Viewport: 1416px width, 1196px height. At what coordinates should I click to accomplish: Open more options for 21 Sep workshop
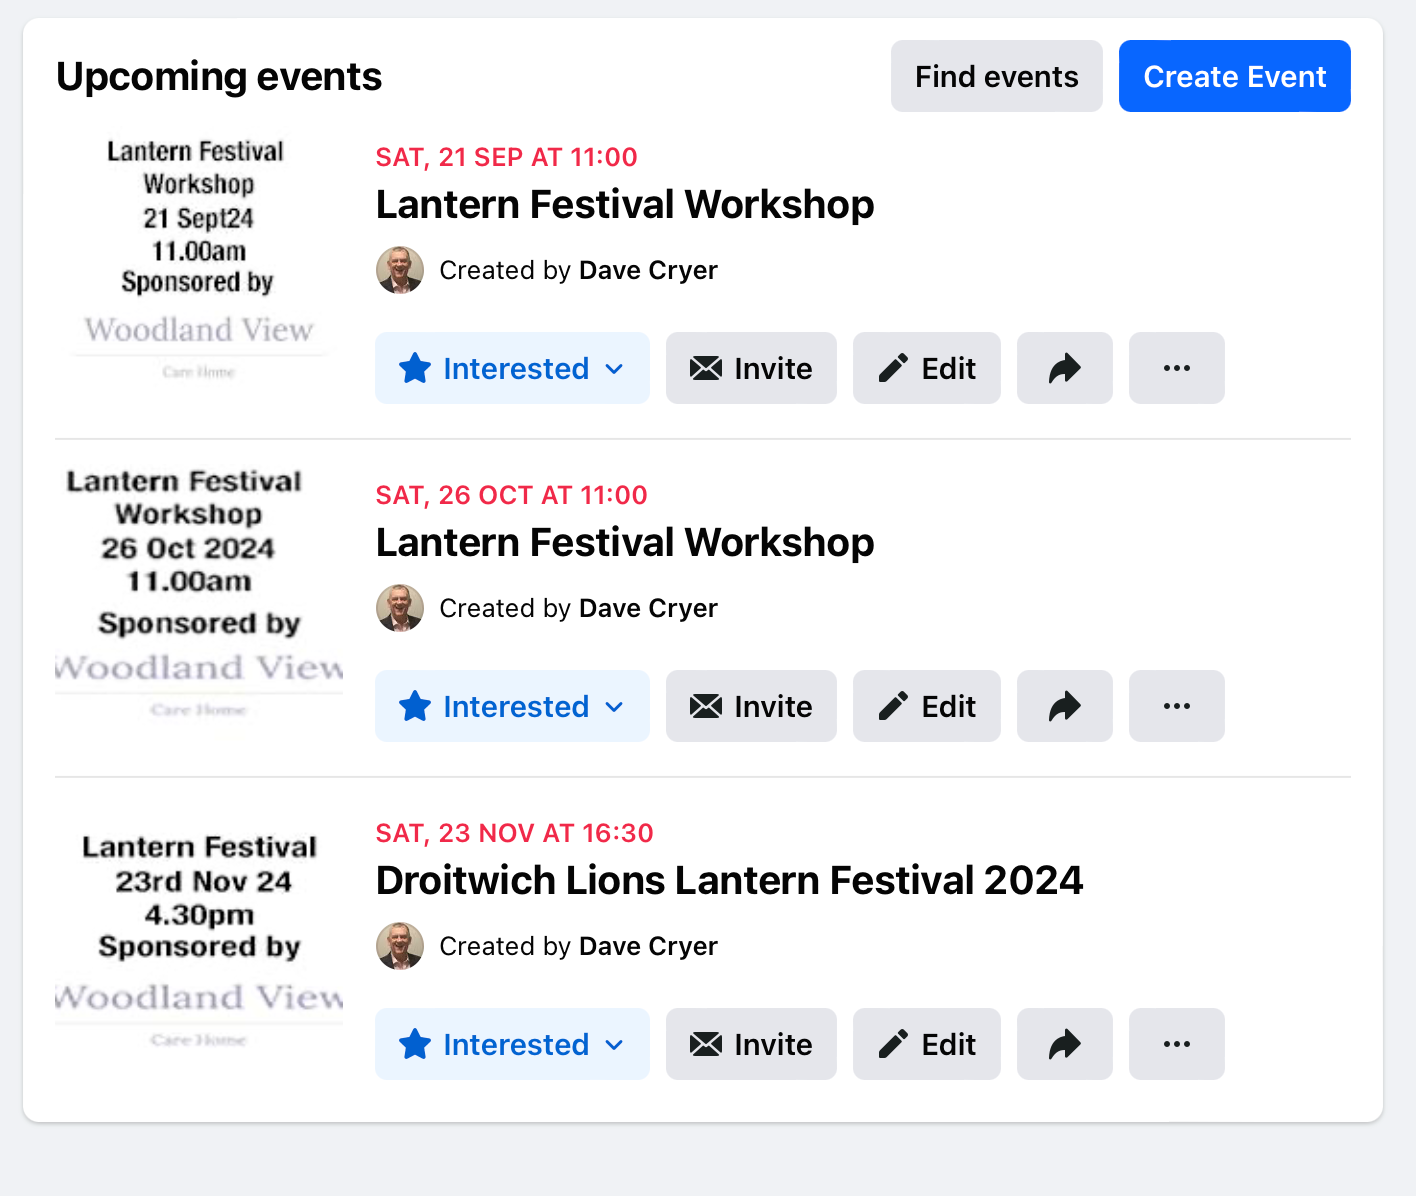click(x=1176, y=368)
